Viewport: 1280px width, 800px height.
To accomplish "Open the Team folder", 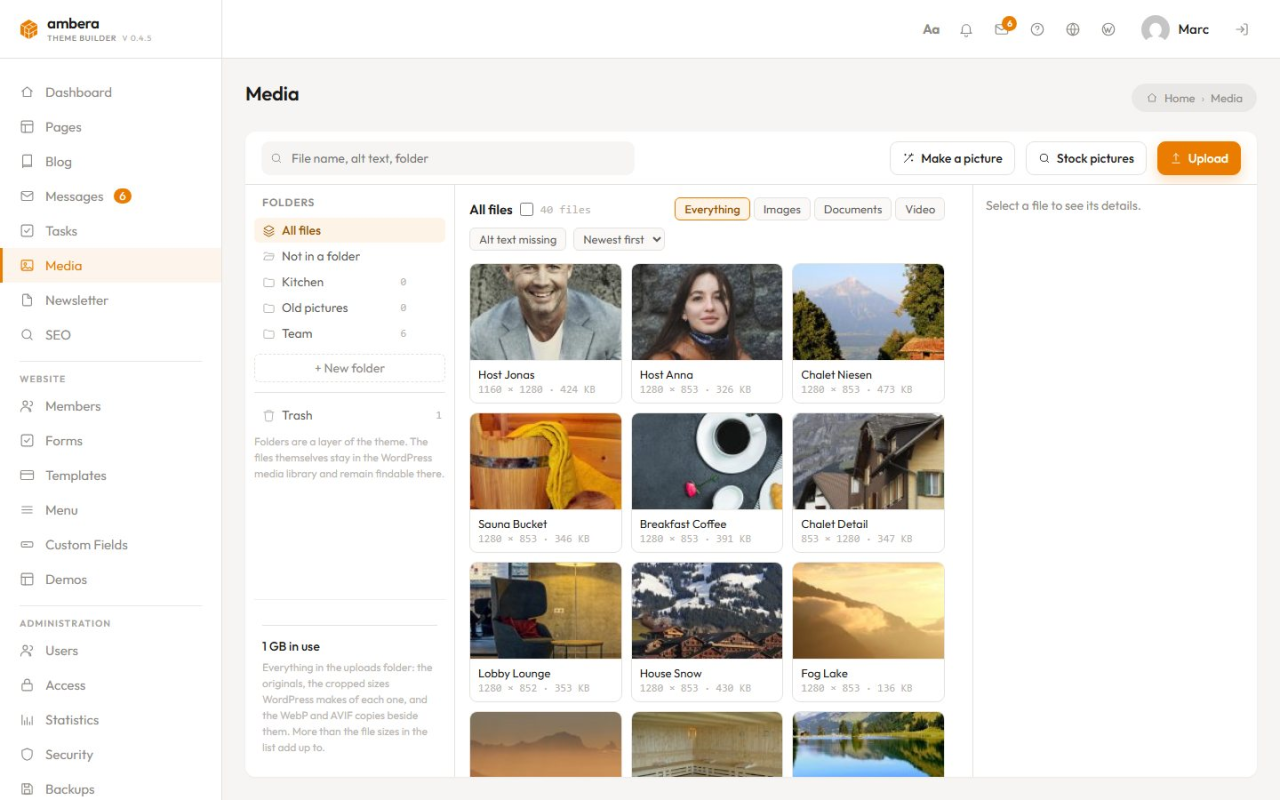I will coord(350,334).
